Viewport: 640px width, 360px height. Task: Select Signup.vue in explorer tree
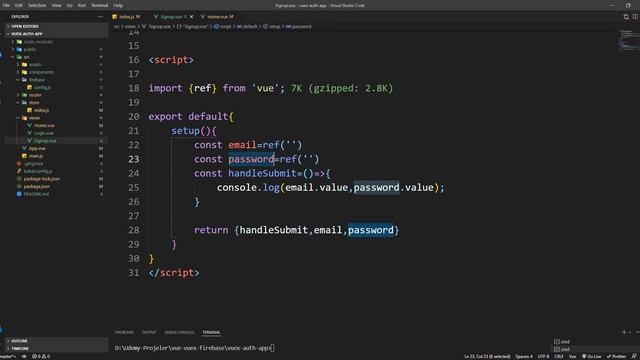(45, 141)
